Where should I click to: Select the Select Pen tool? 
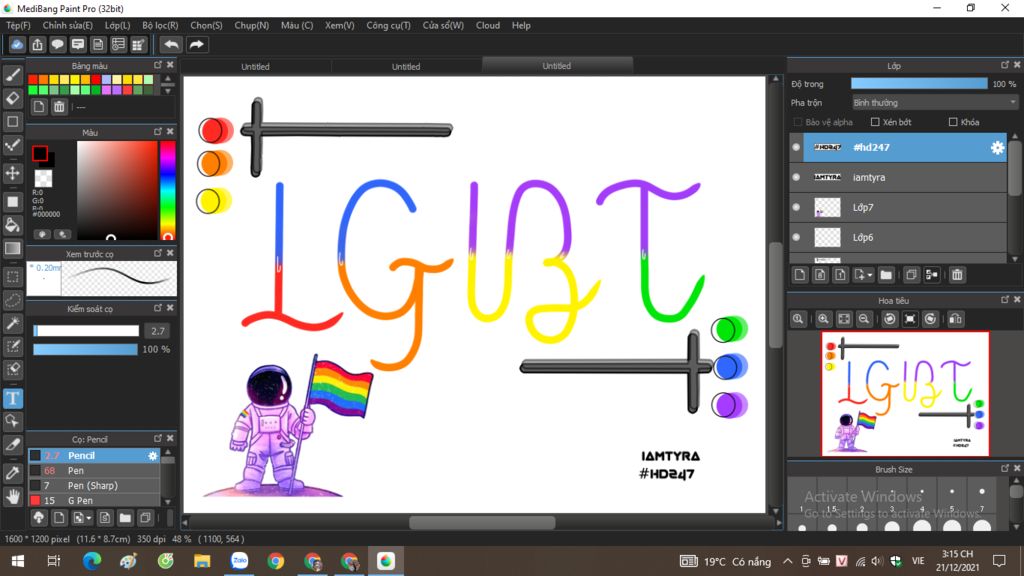tap(12, 347)
